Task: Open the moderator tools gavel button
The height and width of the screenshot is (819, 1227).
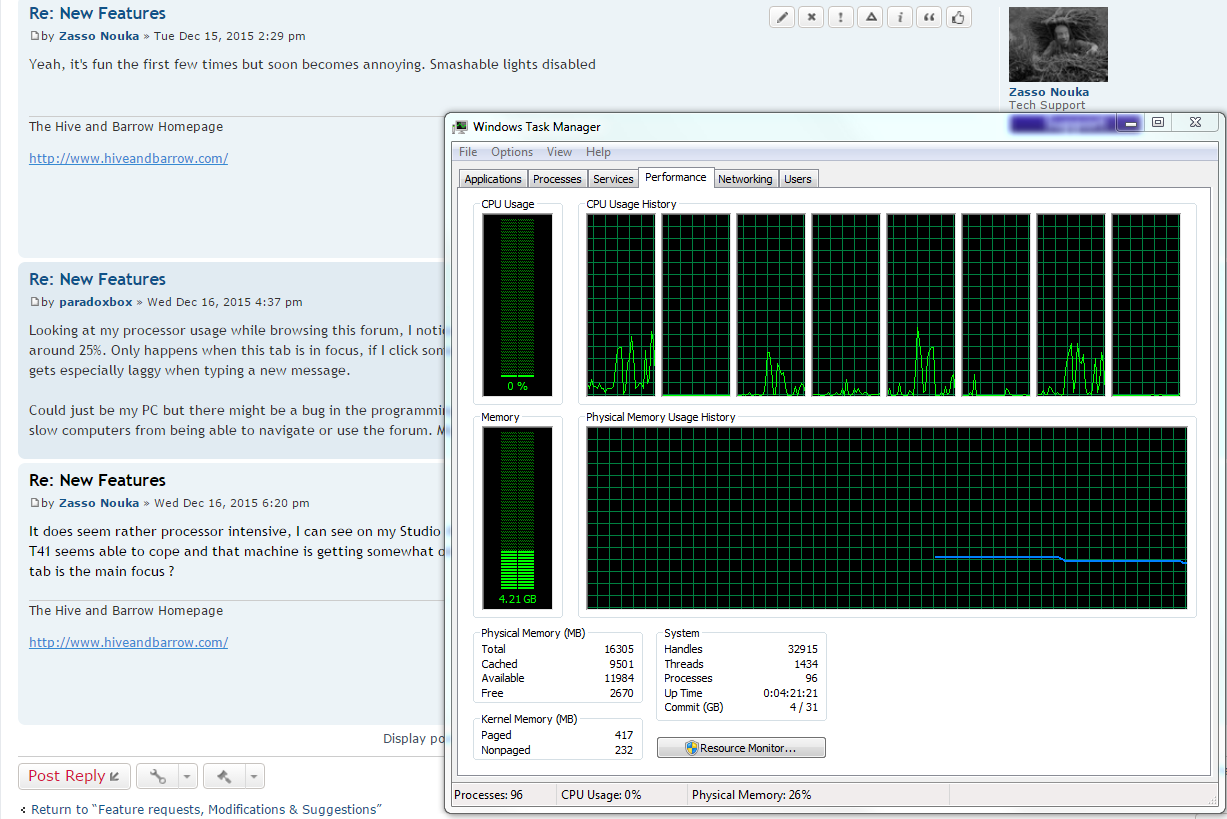Action: [224, 776]
